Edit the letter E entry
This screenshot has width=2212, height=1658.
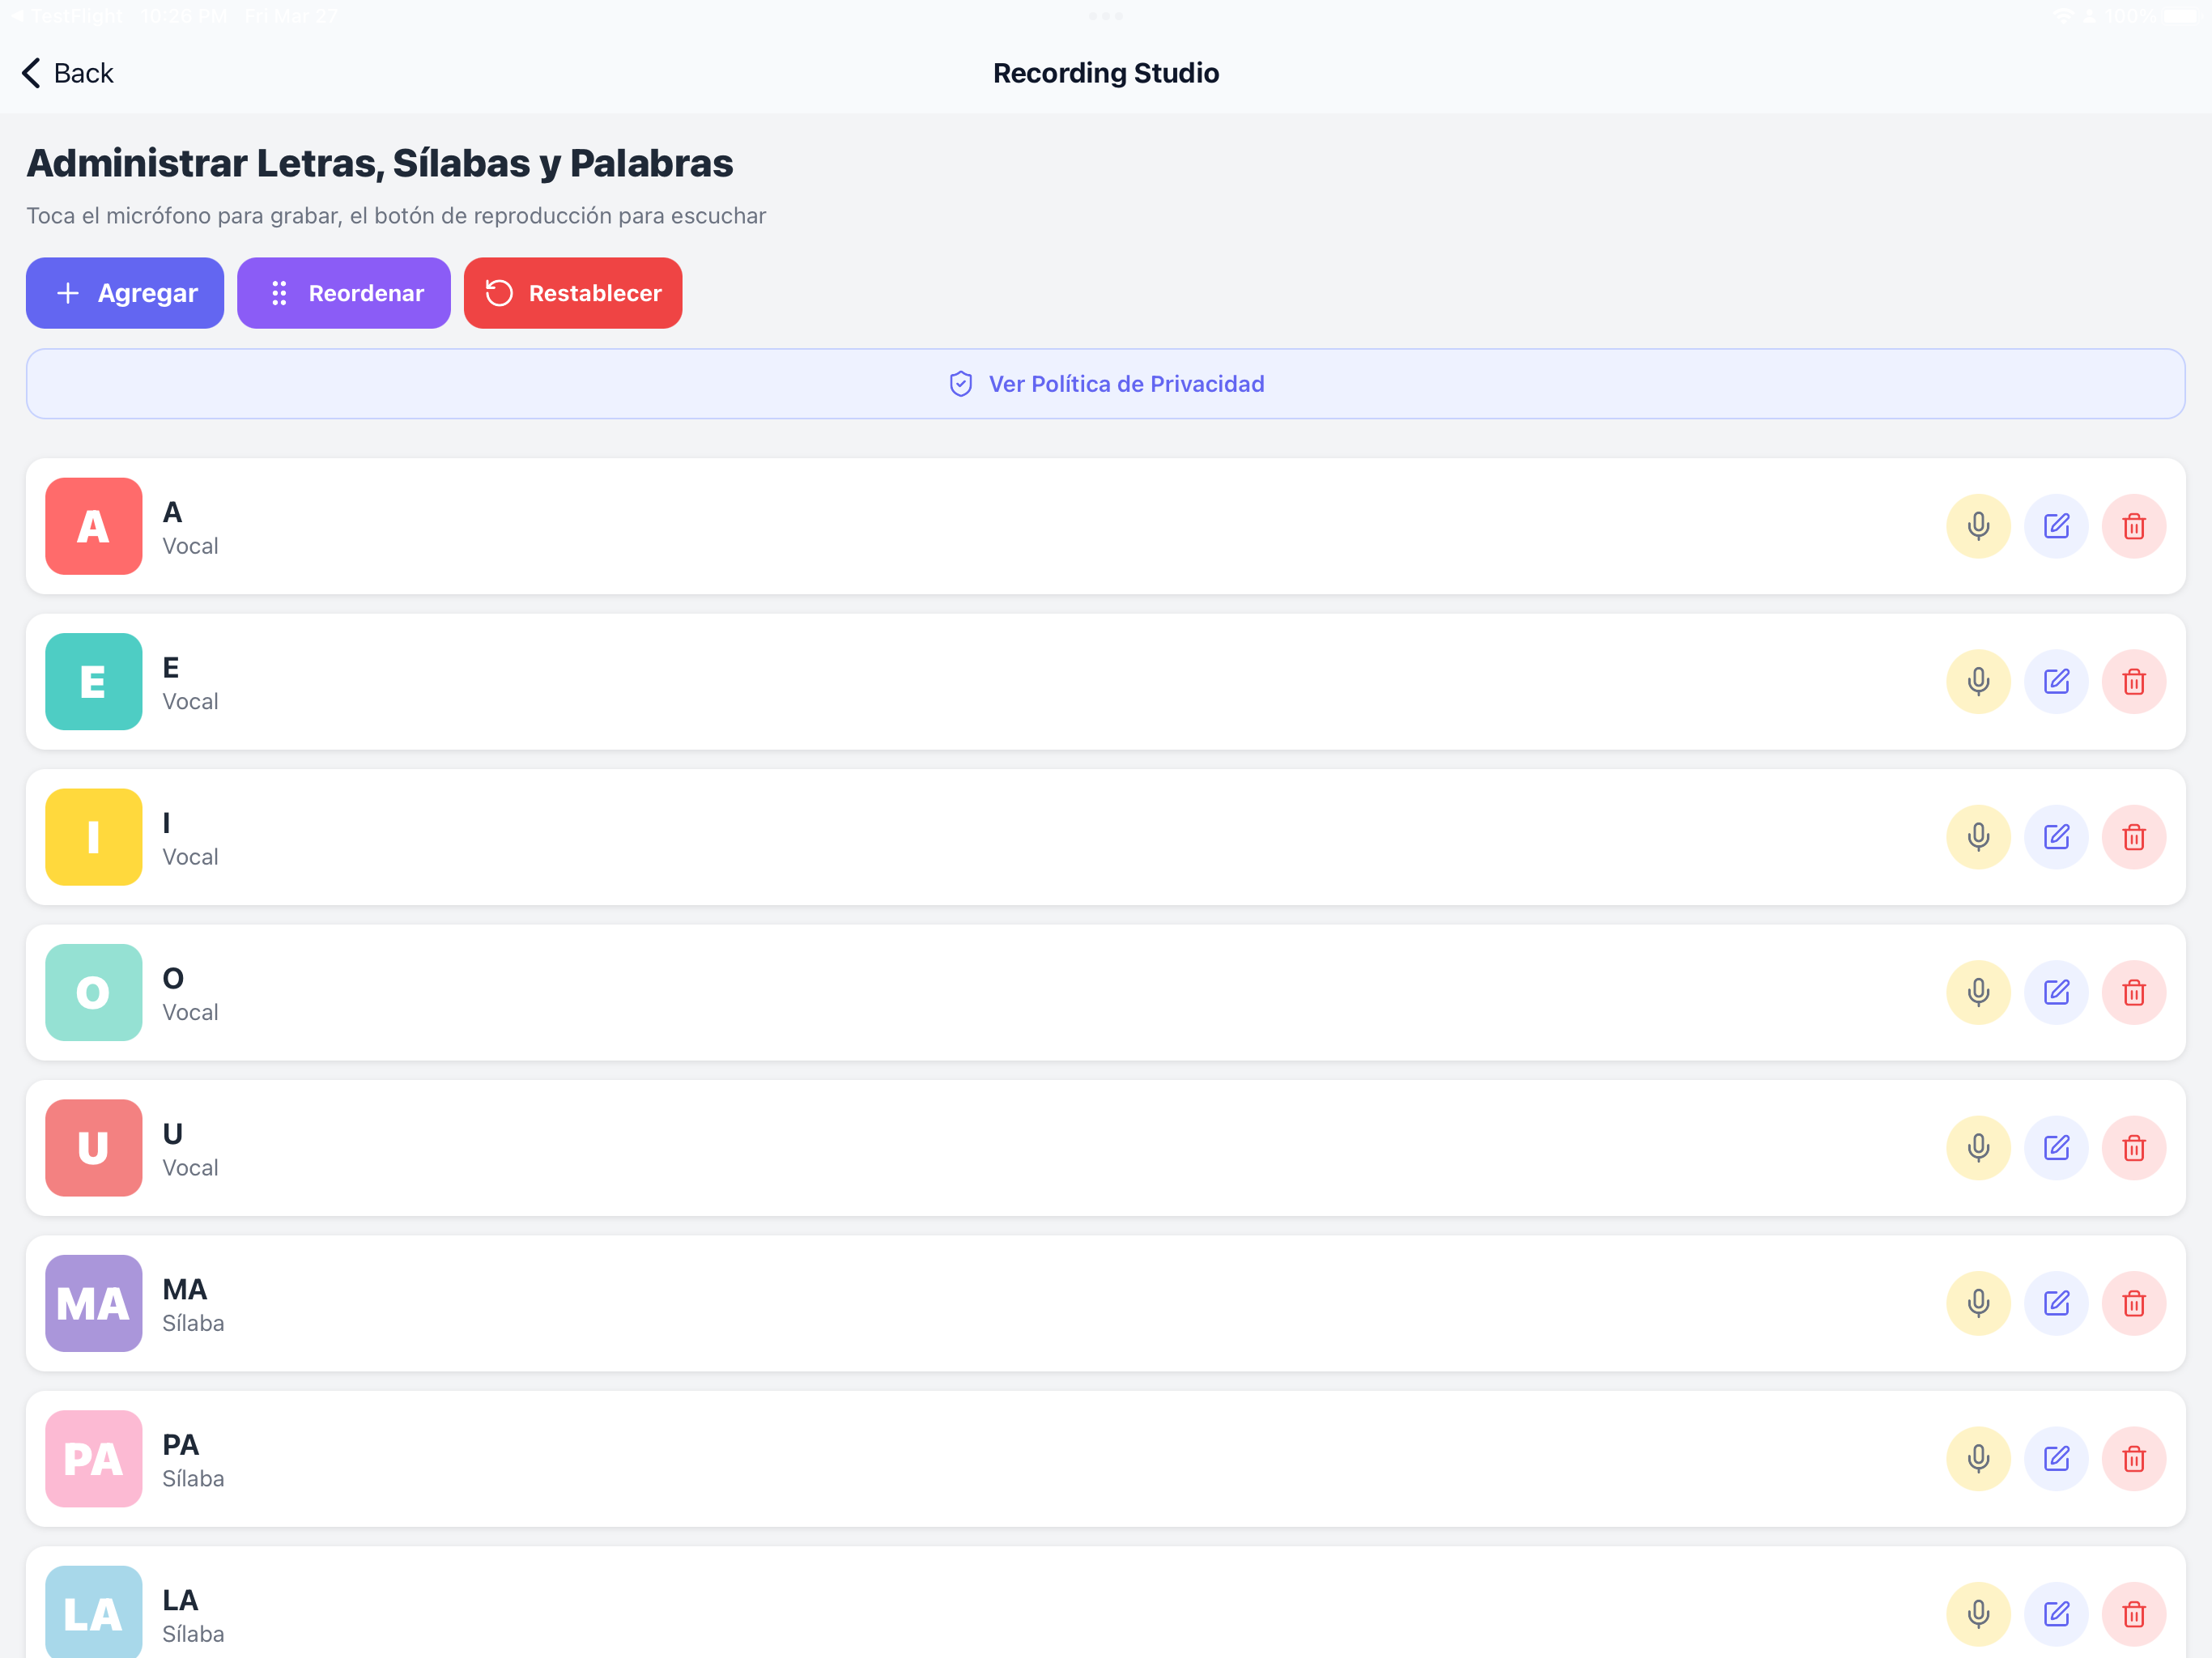(x=2056, y=682)
